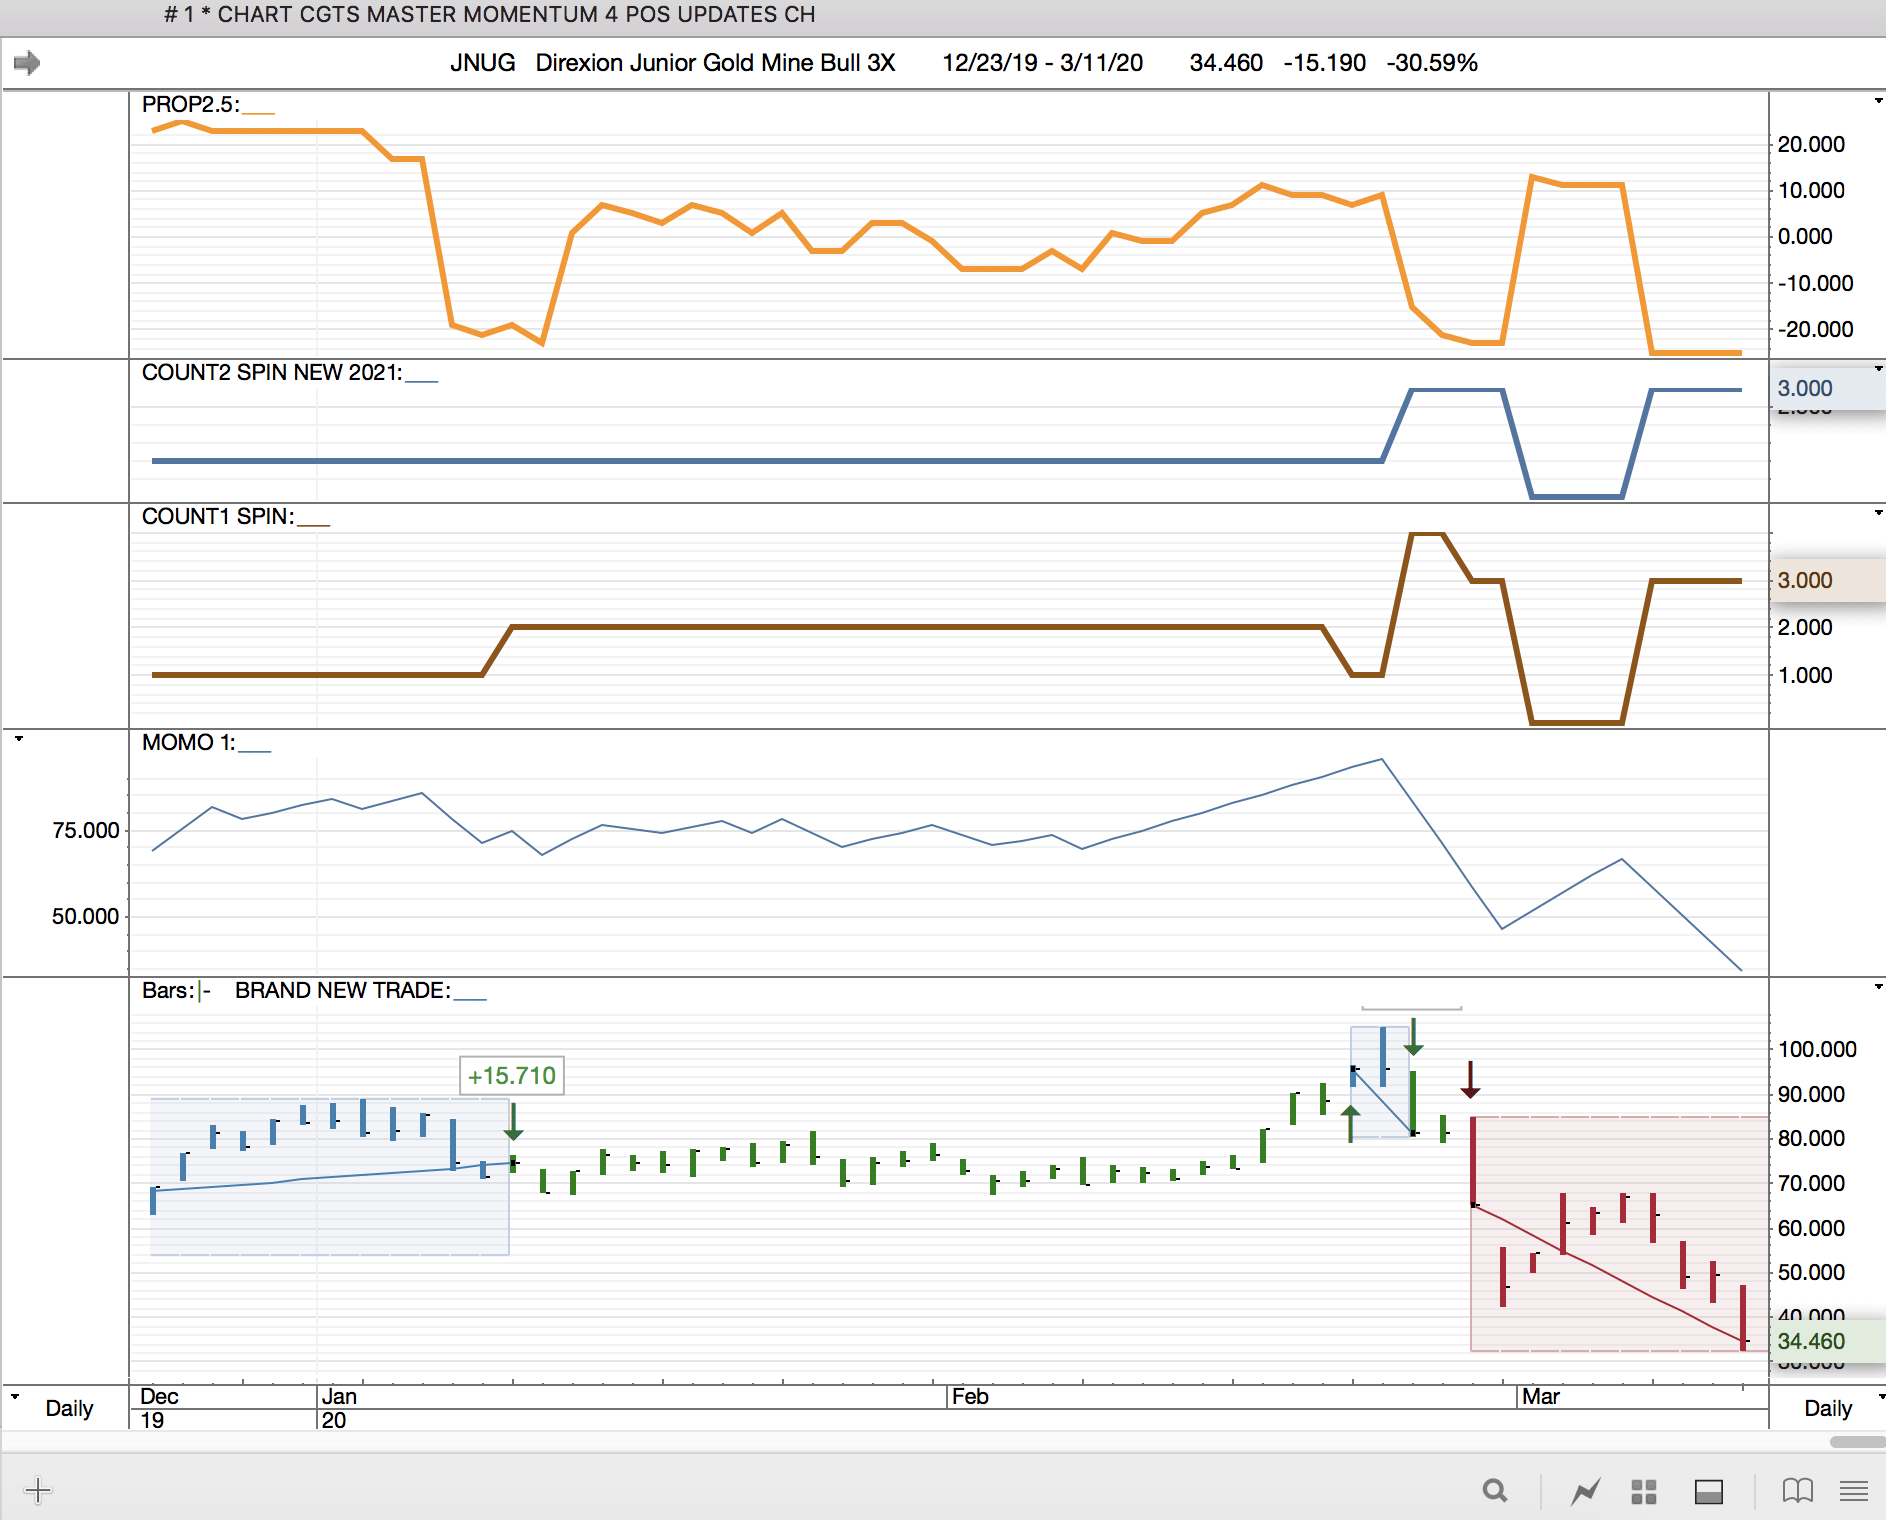Select the JNUG ticker symbol in header
Image resolution: width=1886 pixels, height=1520 pixels.
tap(482, 63)
